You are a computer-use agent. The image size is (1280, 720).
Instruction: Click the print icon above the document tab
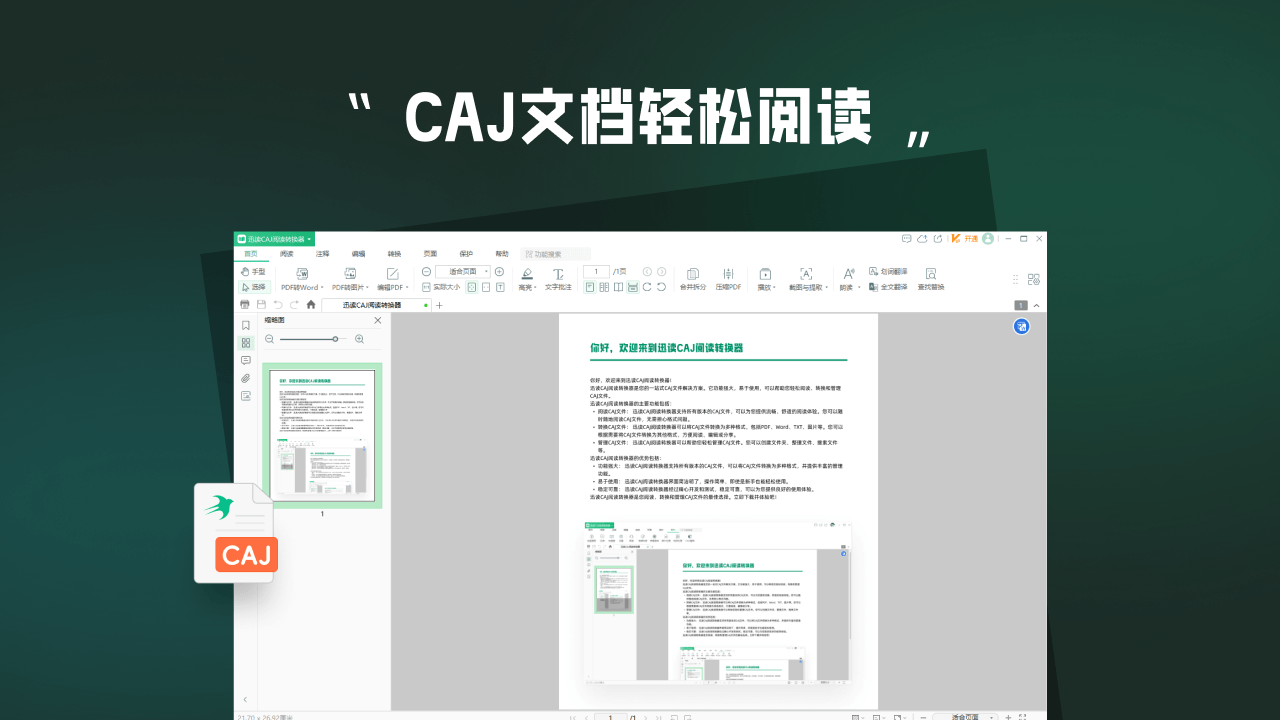(244, 305)
